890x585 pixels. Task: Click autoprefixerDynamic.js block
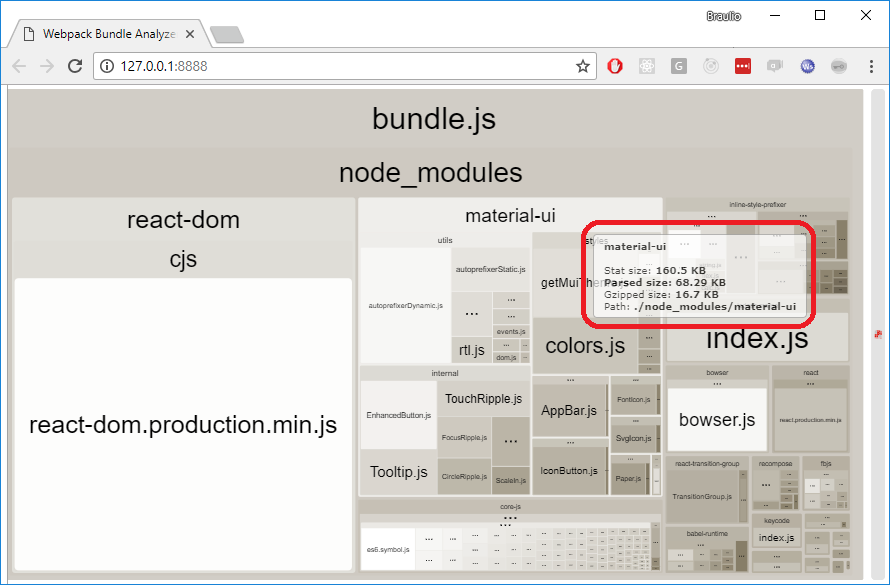(x=406, y=305)
